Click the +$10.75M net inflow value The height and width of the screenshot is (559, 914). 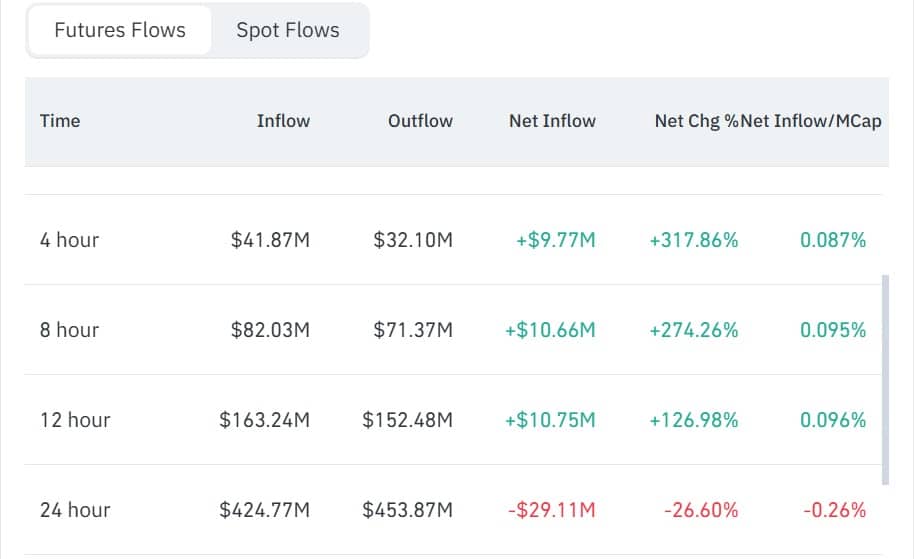coord(550,420)
